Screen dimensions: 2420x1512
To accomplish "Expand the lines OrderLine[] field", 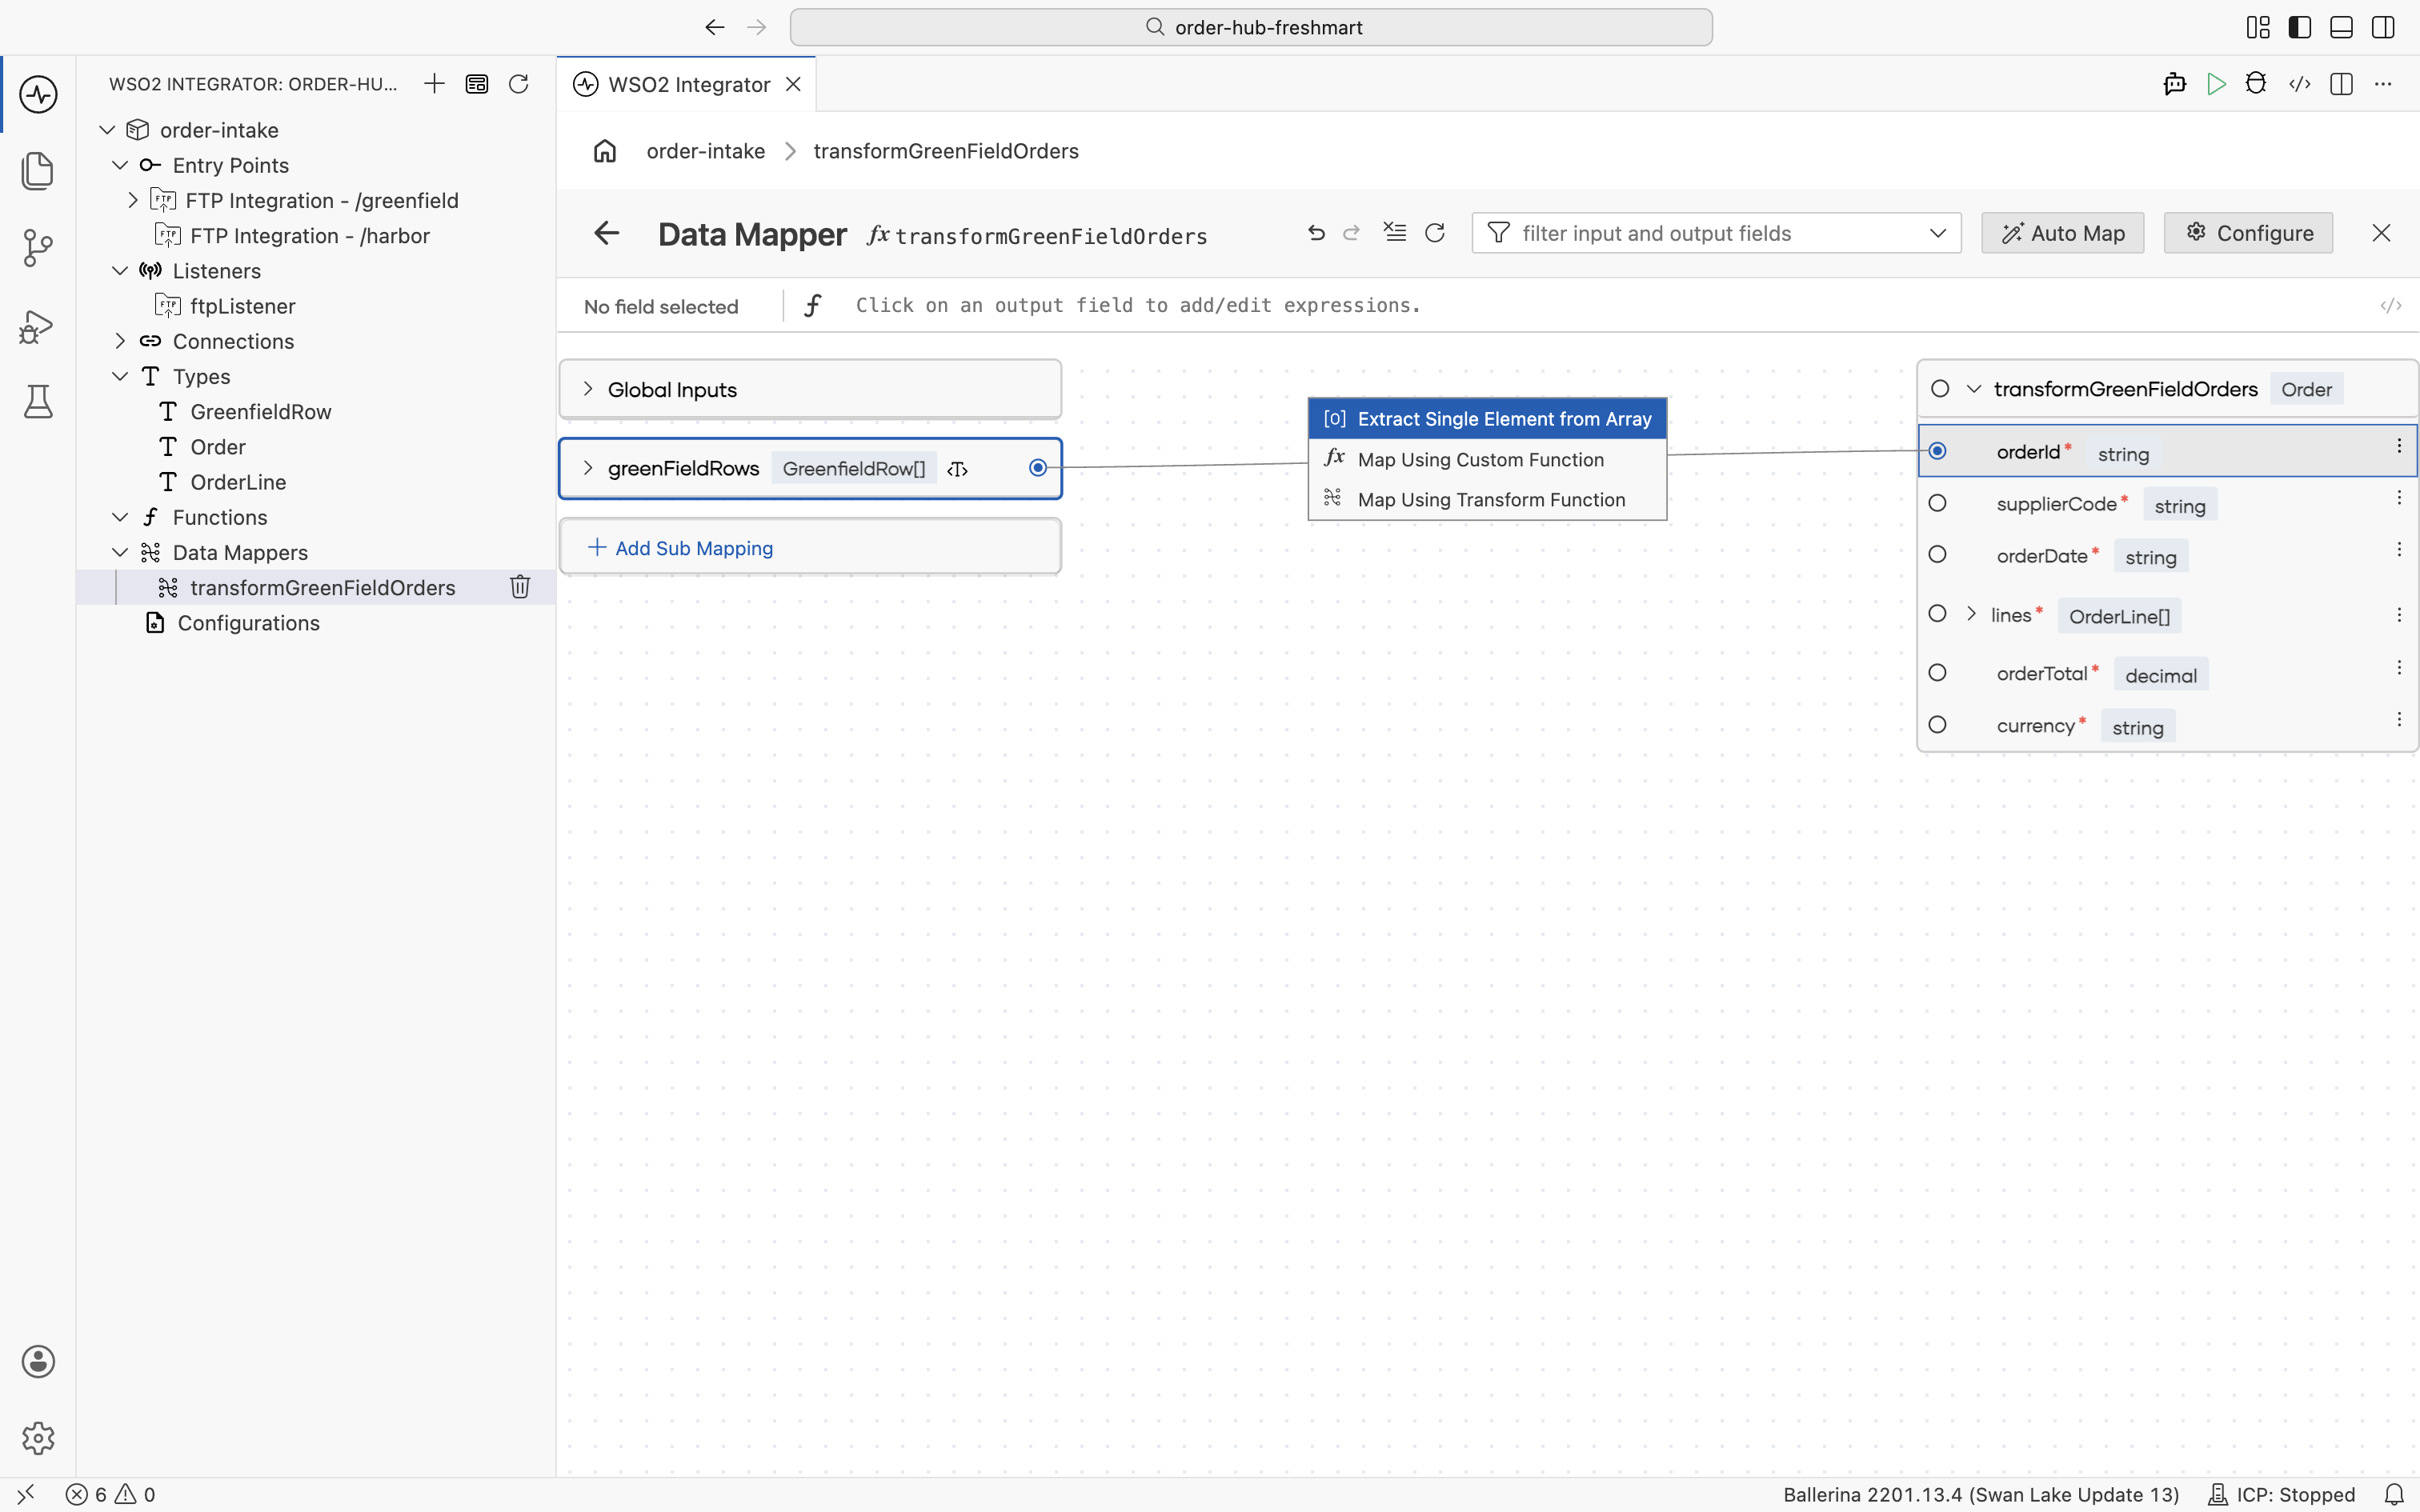I will [1971, 614].
